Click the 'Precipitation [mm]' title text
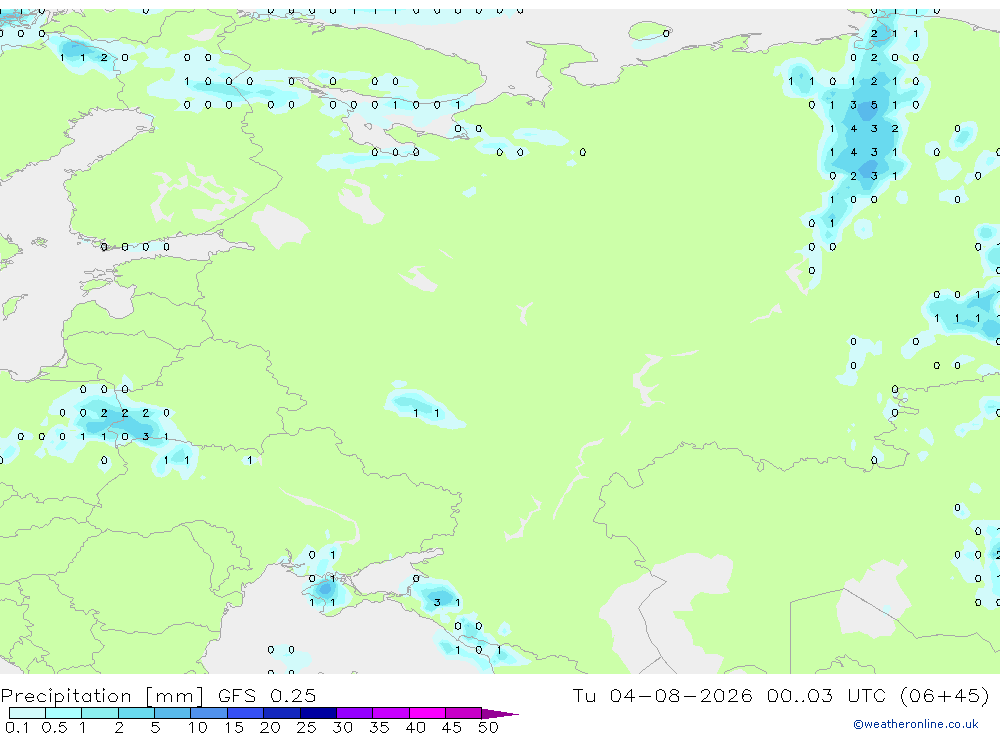The width and height of the screenshot is (1000, 733). 103,695
